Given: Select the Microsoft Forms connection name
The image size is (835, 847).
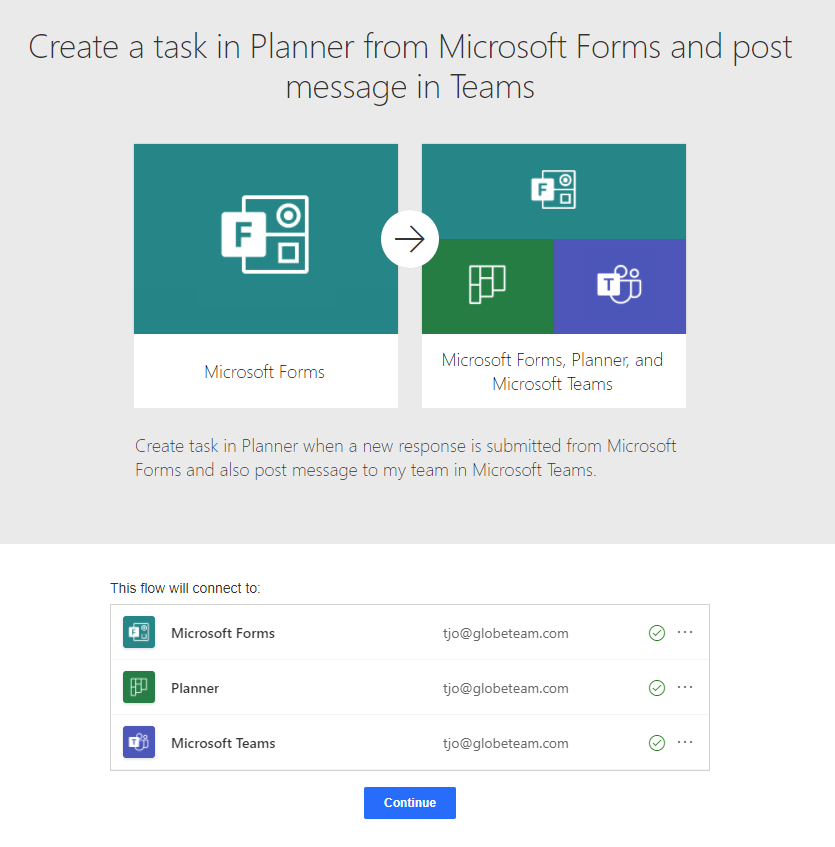Looking at the screenshot, I should (x=223, y=633).
